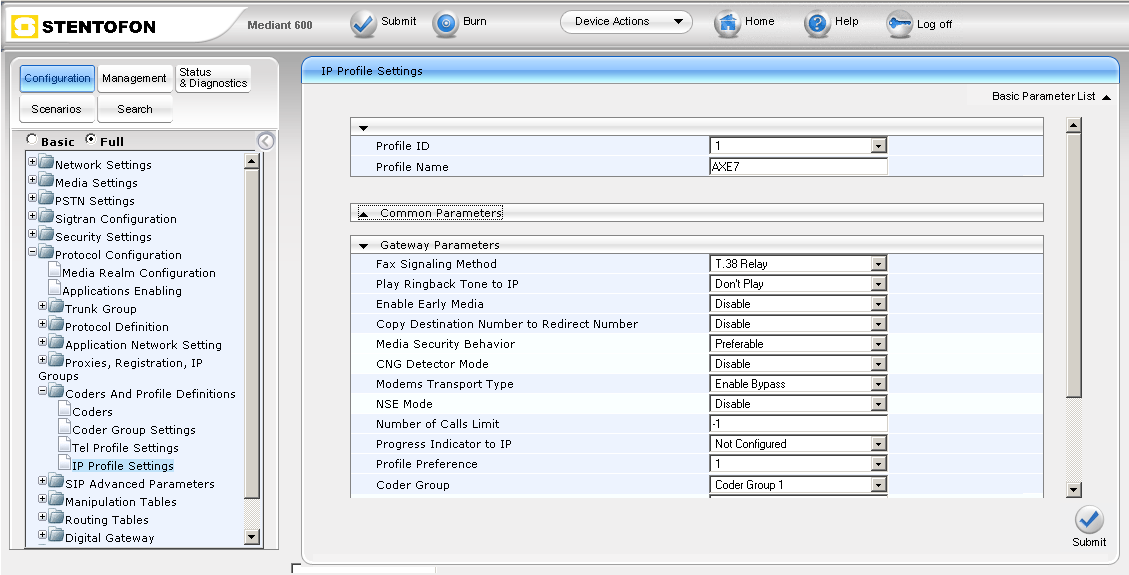The image size is (1129, 575).
Task: Open Media Realm Configuration page item
Action: coord(138,273)
